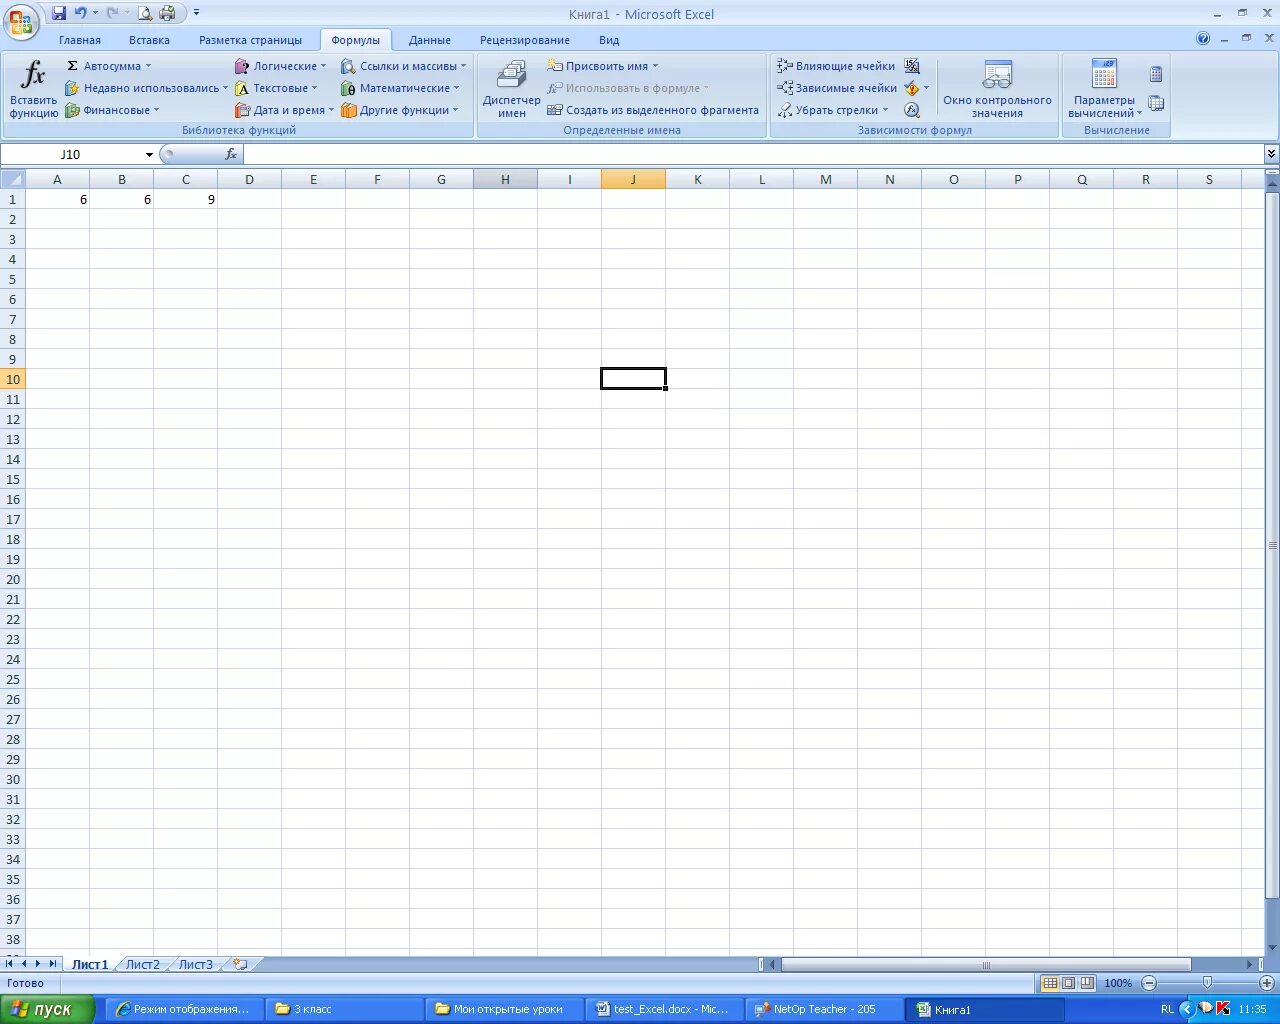Open the Watch Window (Окно контрольного значения)
This screenshot has width=1280, height=1024.
tap(997, 89)
